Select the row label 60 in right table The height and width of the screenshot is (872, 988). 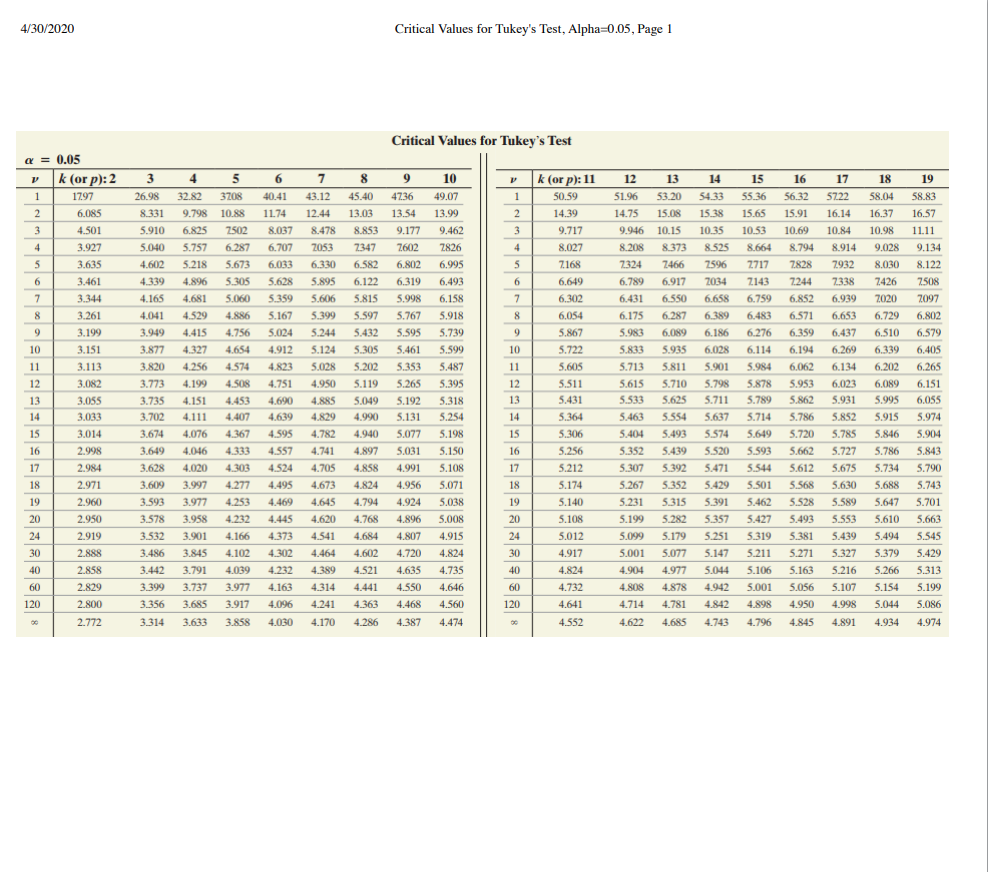pos(516,586)
